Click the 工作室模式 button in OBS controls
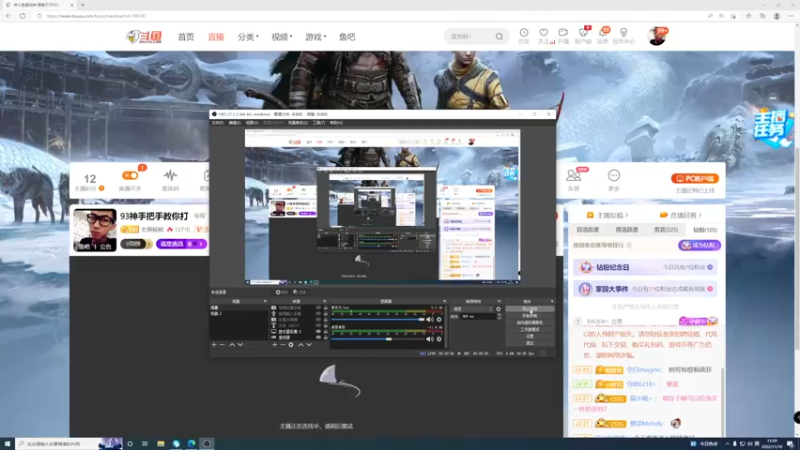Screen dimensions: 800x450 tap(530, 330)
